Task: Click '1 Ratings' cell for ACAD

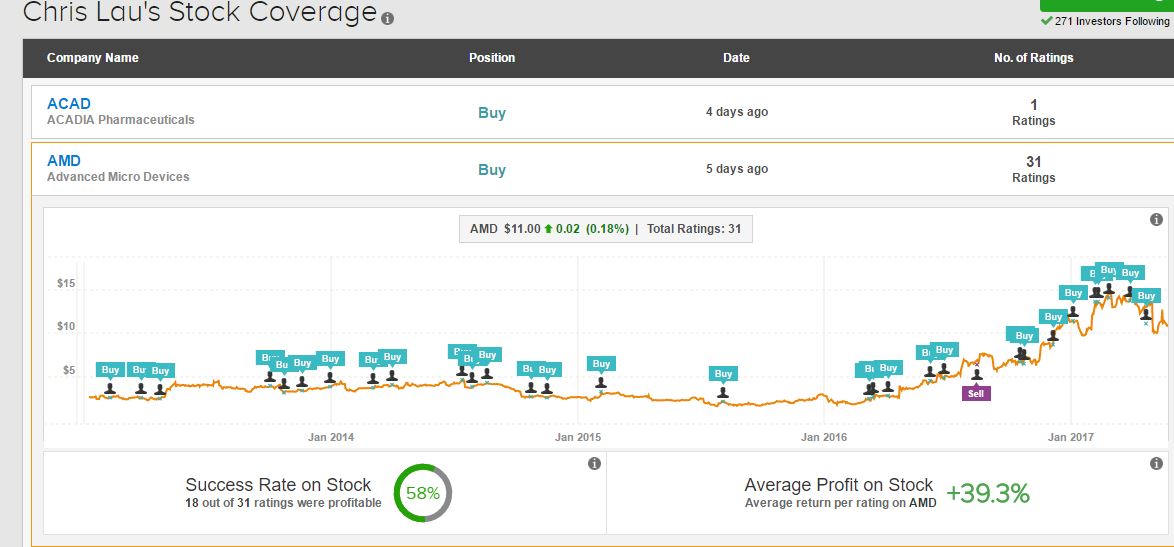Action: coord(1034,113)
